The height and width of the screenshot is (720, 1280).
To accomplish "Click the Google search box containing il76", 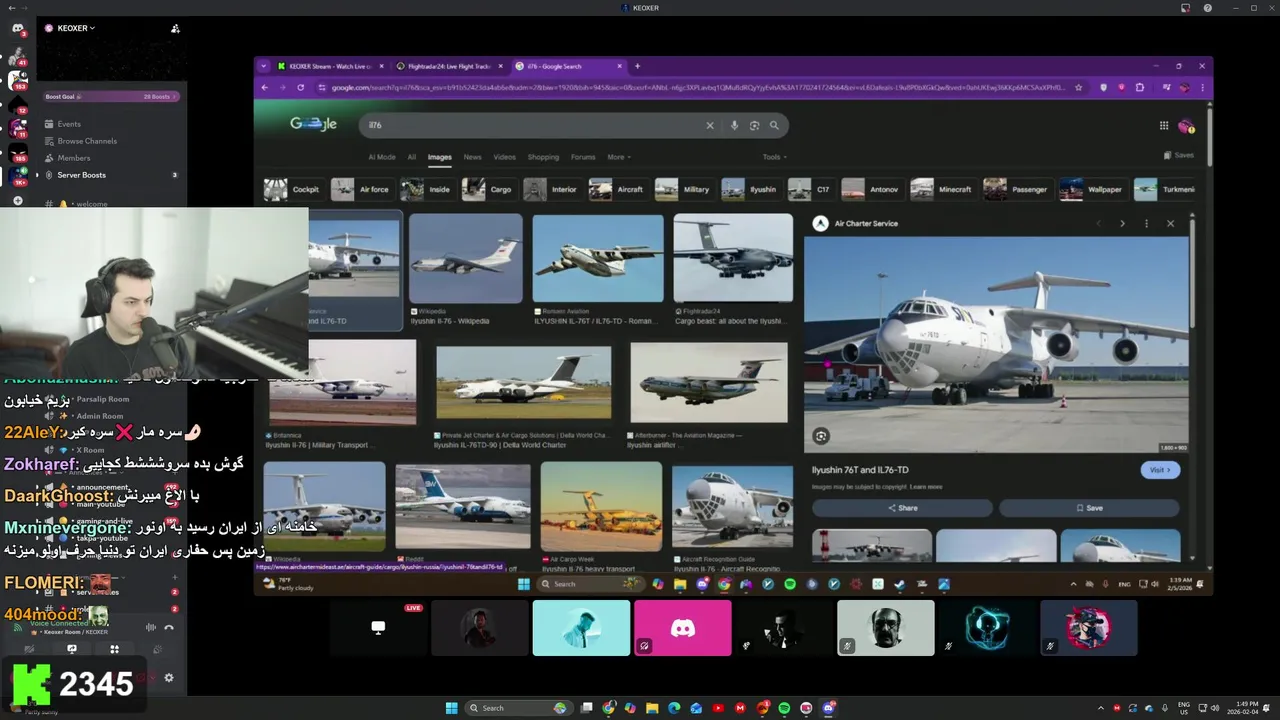I will [x=573, y=125].
